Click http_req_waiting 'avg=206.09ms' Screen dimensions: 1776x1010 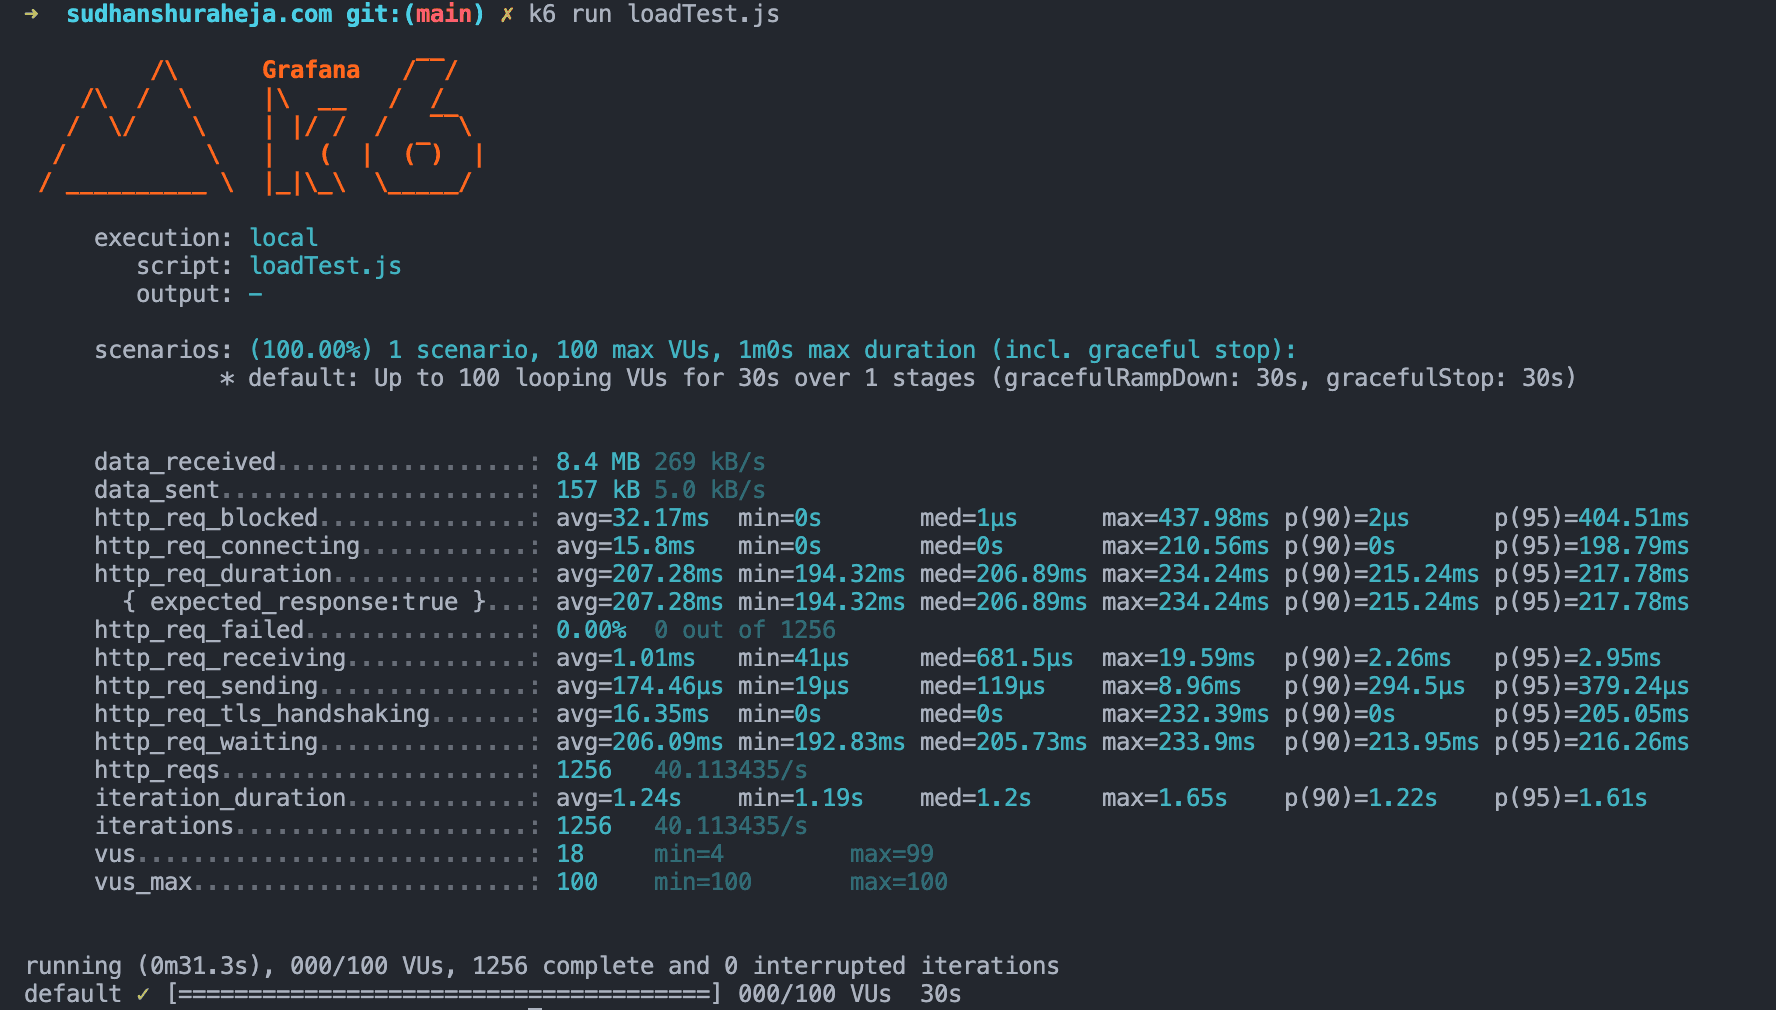pos(639,742)
